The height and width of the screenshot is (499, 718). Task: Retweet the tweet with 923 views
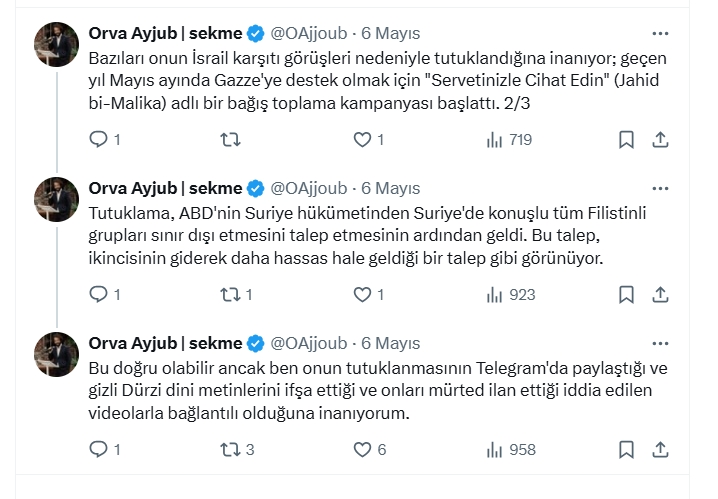point(229,295)
